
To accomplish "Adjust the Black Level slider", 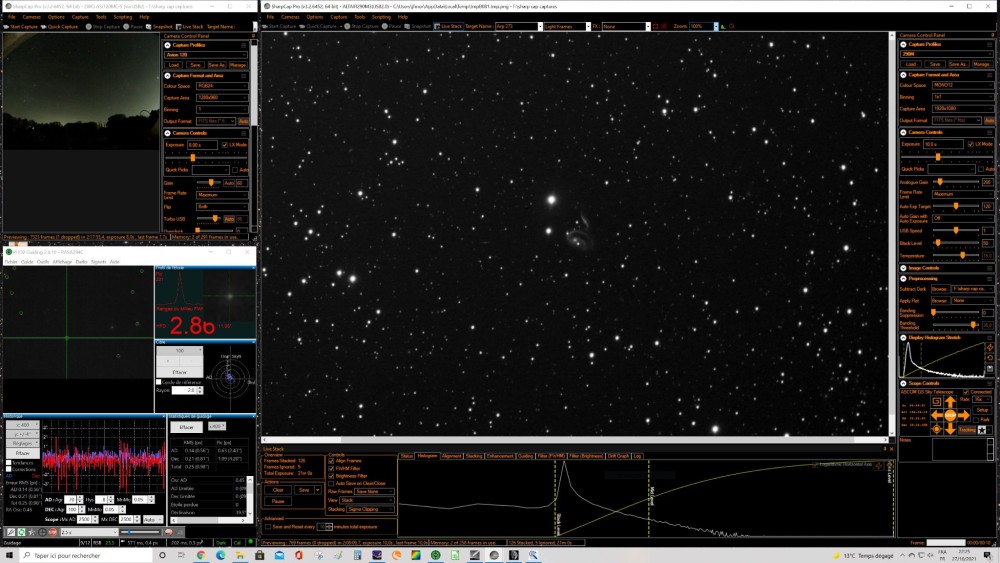I will click(955, 243).
